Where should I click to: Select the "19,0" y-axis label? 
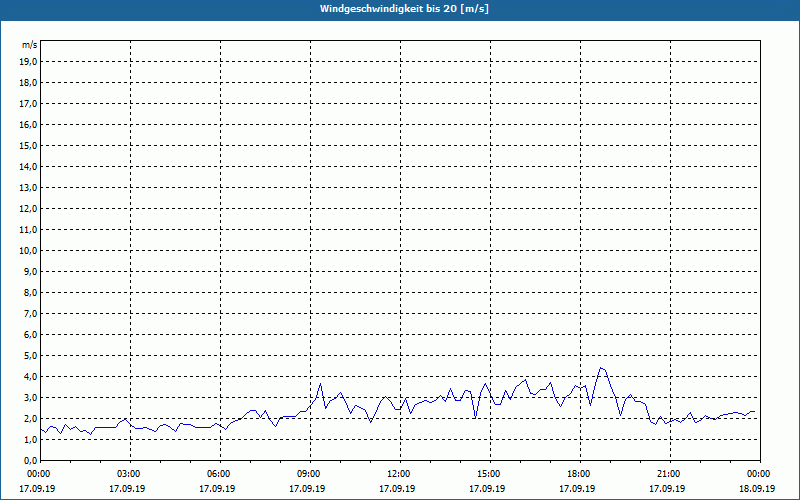coord(29,62)
